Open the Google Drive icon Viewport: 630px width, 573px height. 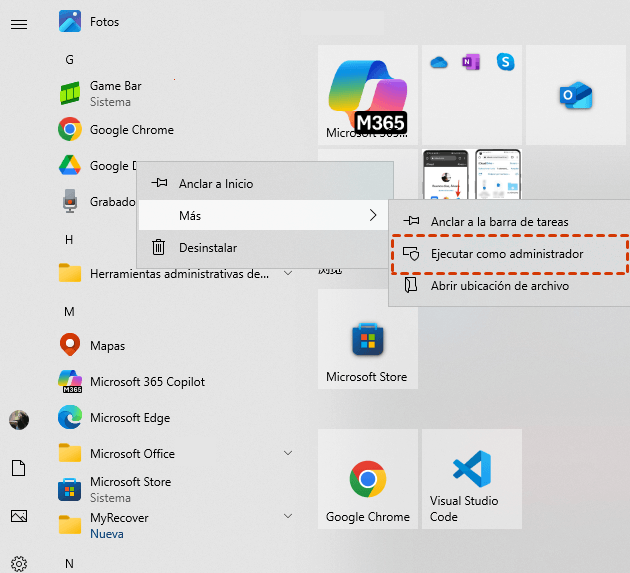click(70, 165)
